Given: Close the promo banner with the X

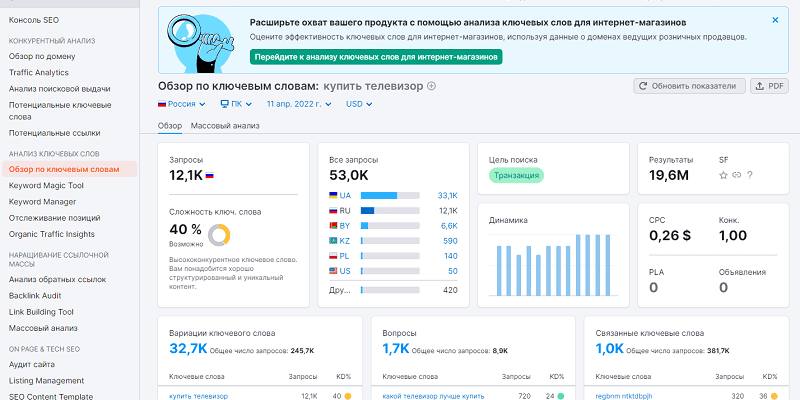Looking at the screenshot, I should 775,20.
